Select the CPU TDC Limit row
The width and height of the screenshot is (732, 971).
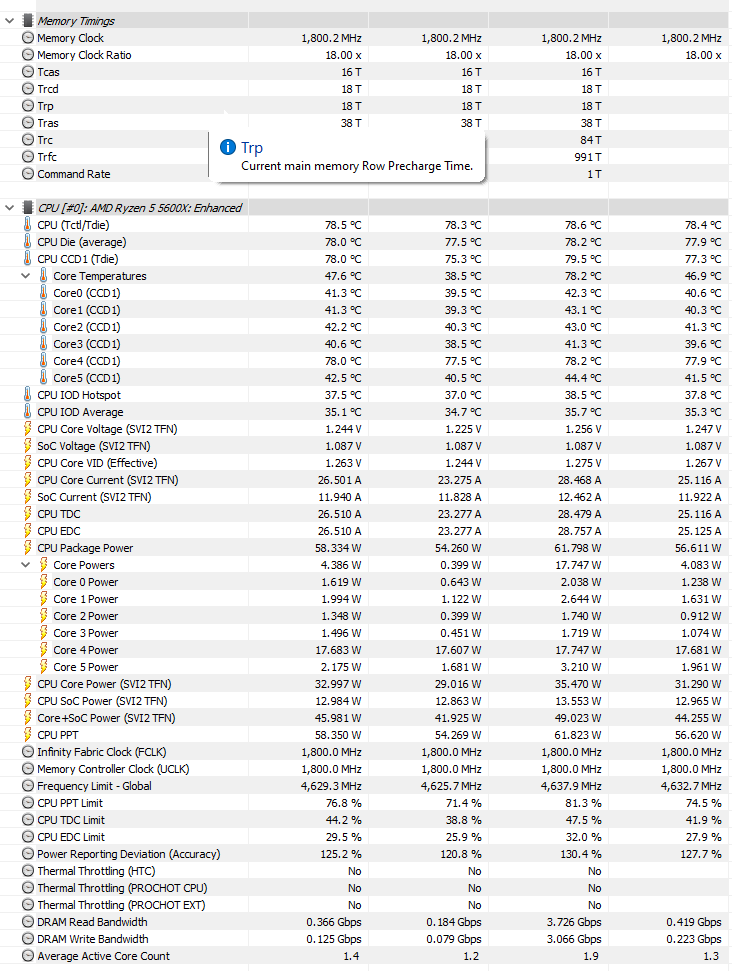366,820
